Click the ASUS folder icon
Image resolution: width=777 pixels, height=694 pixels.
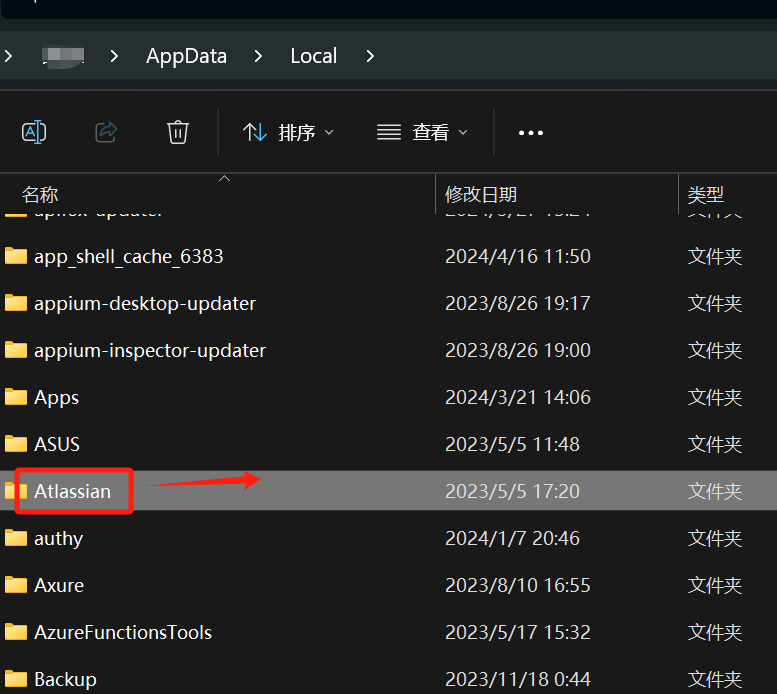[16, 444]
